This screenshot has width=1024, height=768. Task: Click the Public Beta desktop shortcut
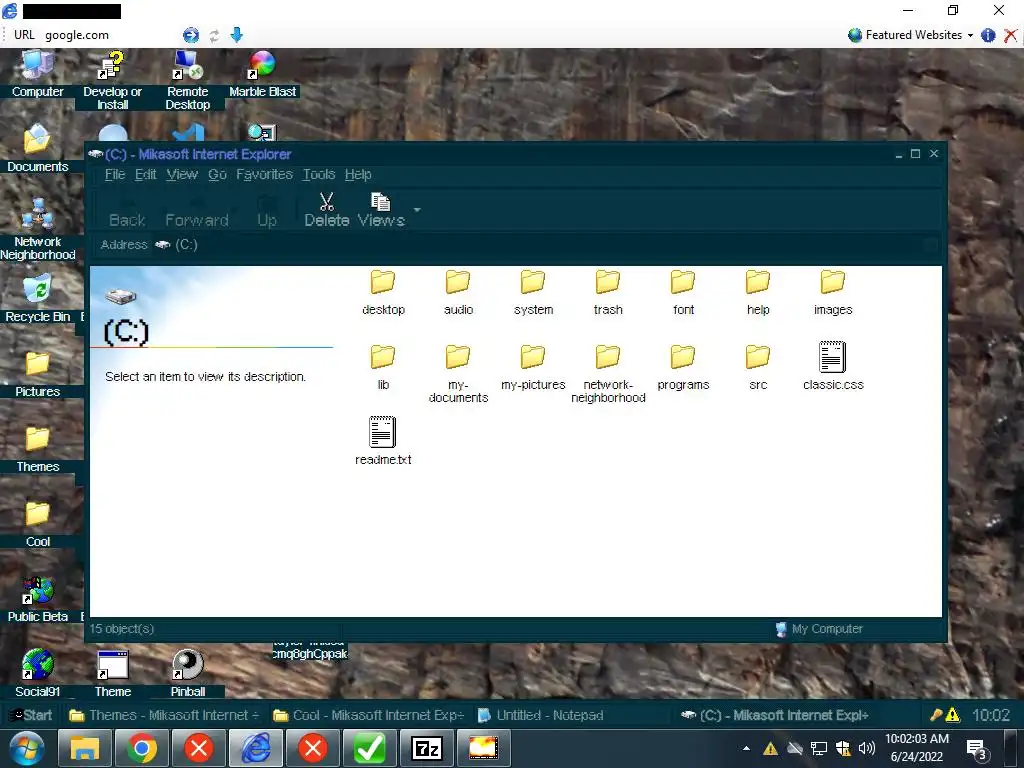tap(37, 600)
